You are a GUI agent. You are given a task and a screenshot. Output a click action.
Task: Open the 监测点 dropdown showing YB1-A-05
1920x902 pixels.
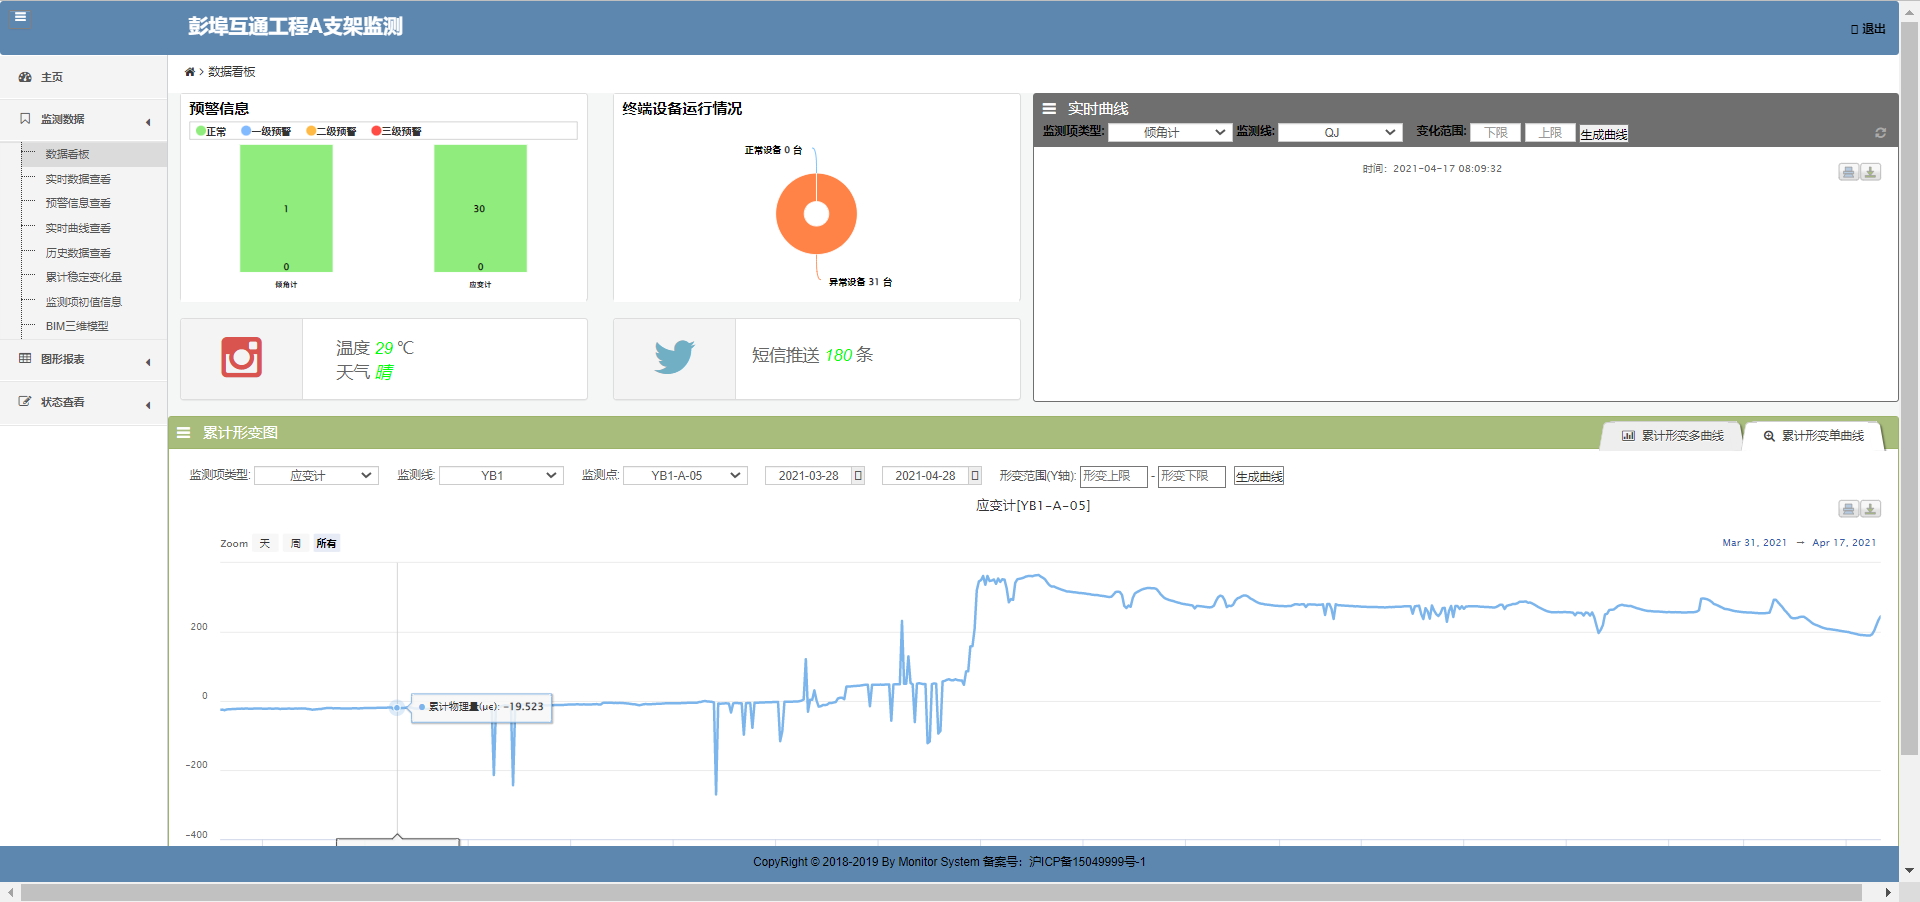(685, 476)
